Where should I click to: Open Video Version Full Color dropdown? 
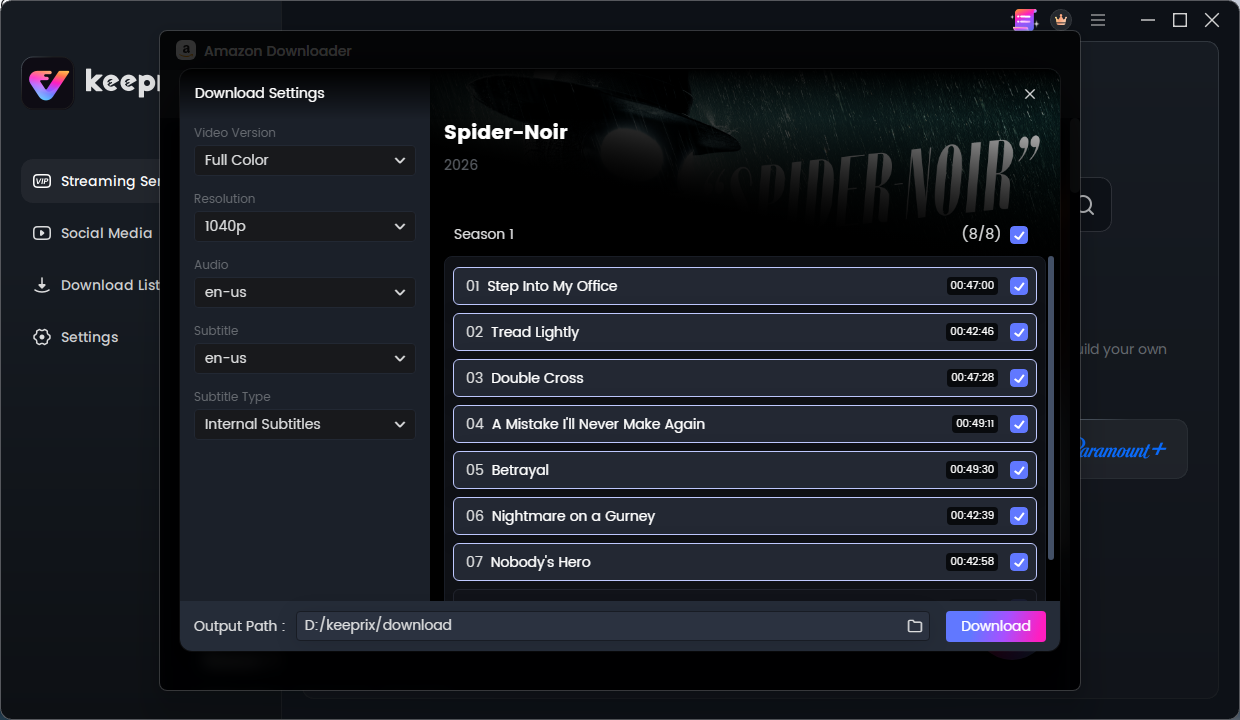pos(304,160)
